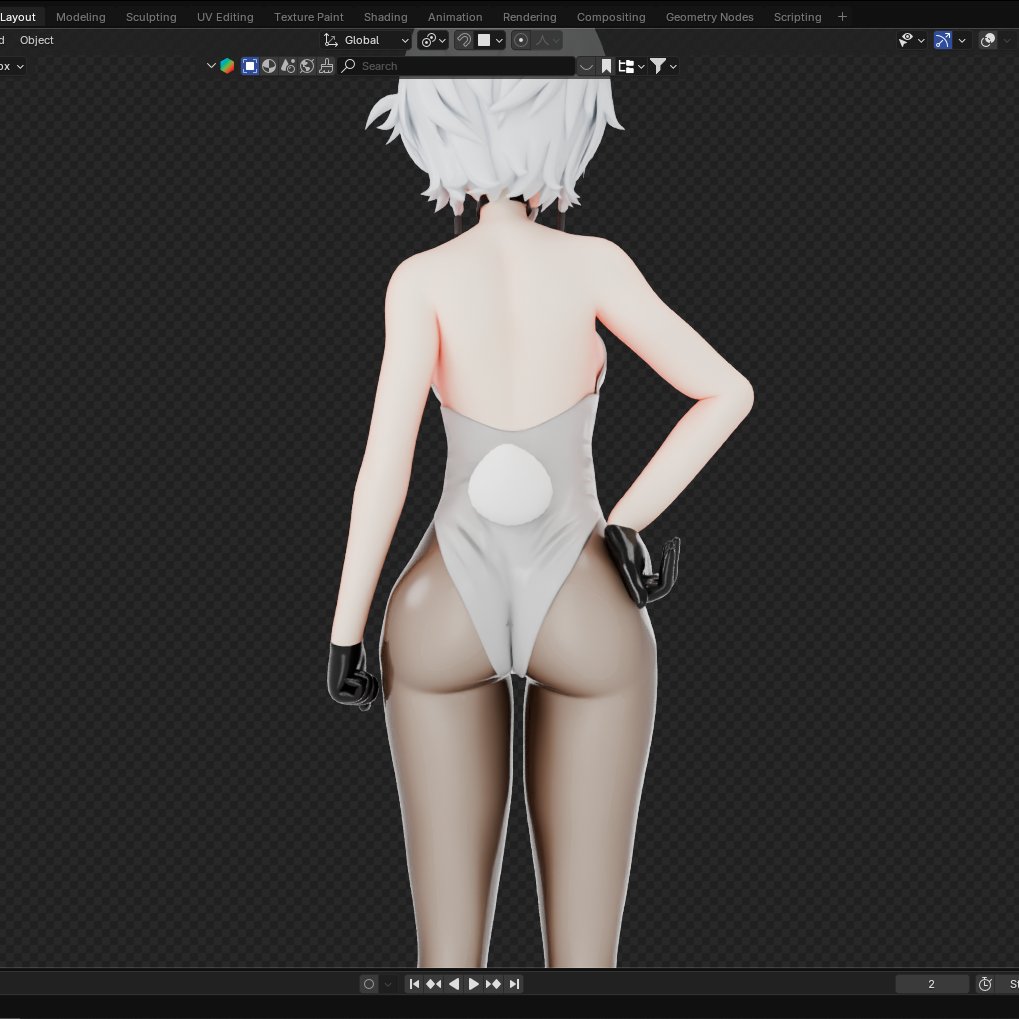Screen dimensions: 1019x1019
Task: Click the asset Search input field
Action: [457, 66]
